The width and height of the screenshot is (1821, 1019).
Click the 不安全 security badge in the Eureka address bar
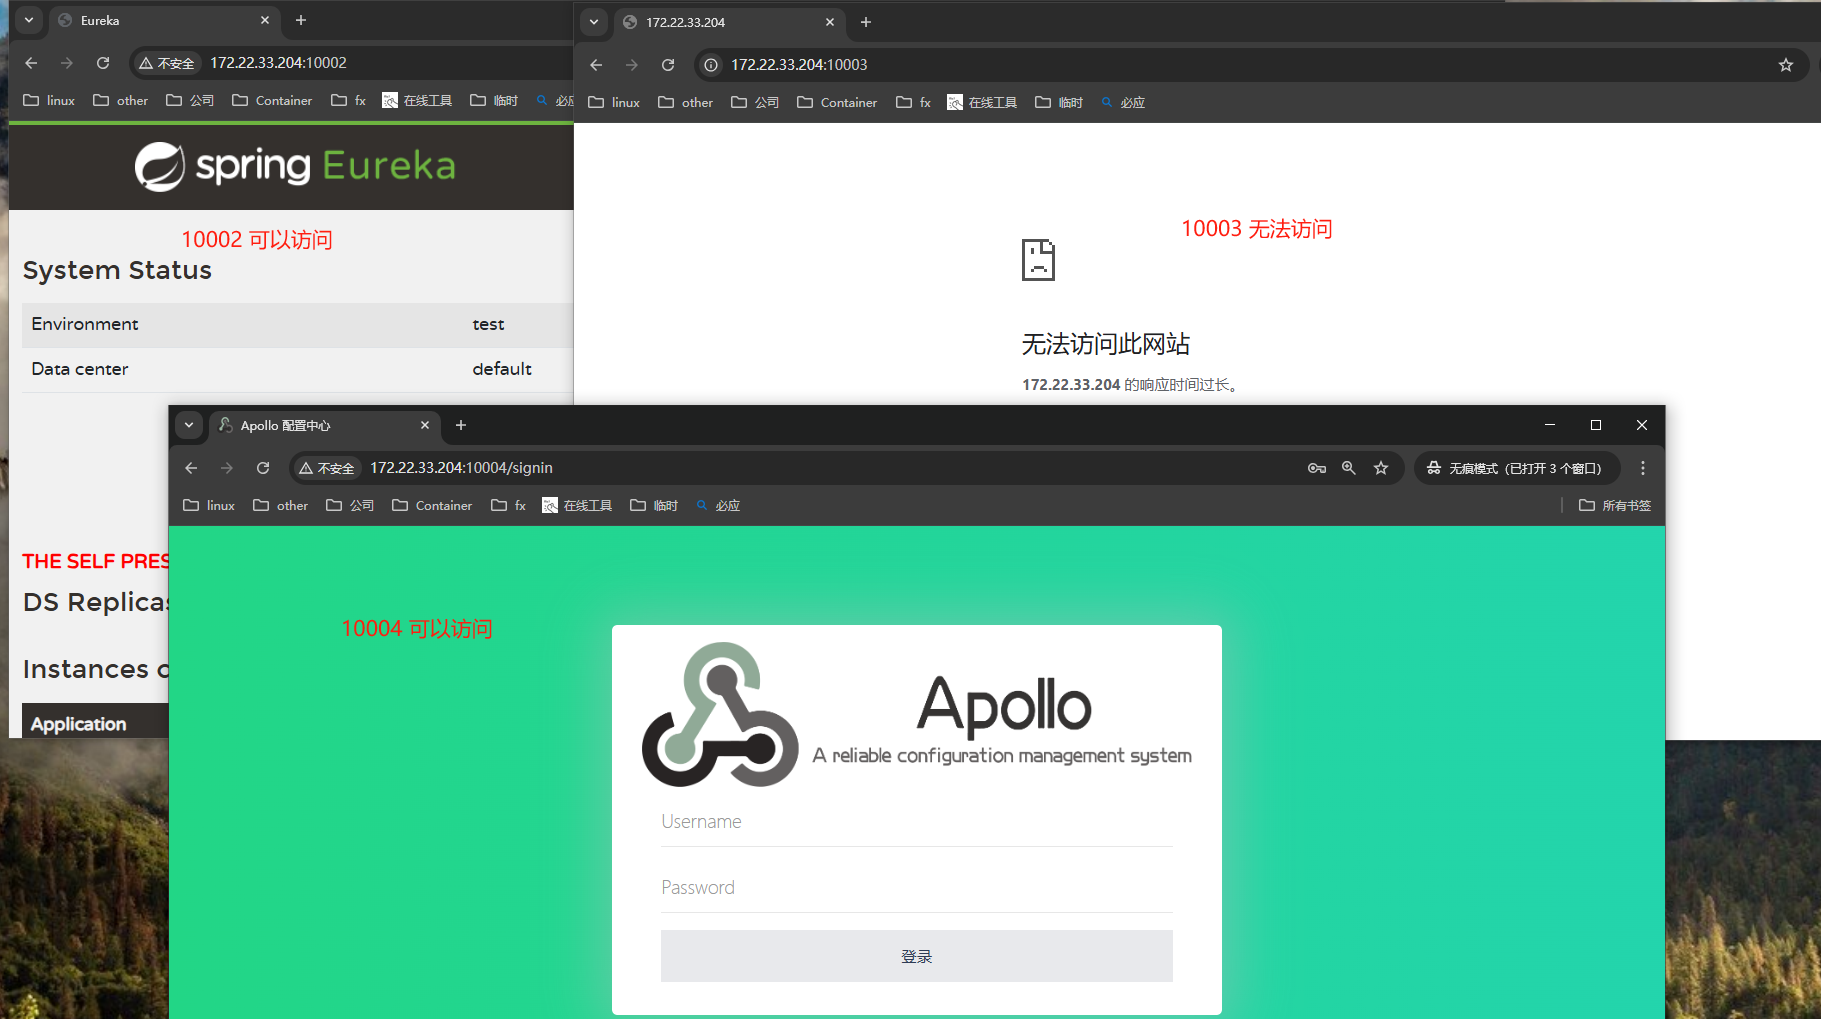point(166,62)
